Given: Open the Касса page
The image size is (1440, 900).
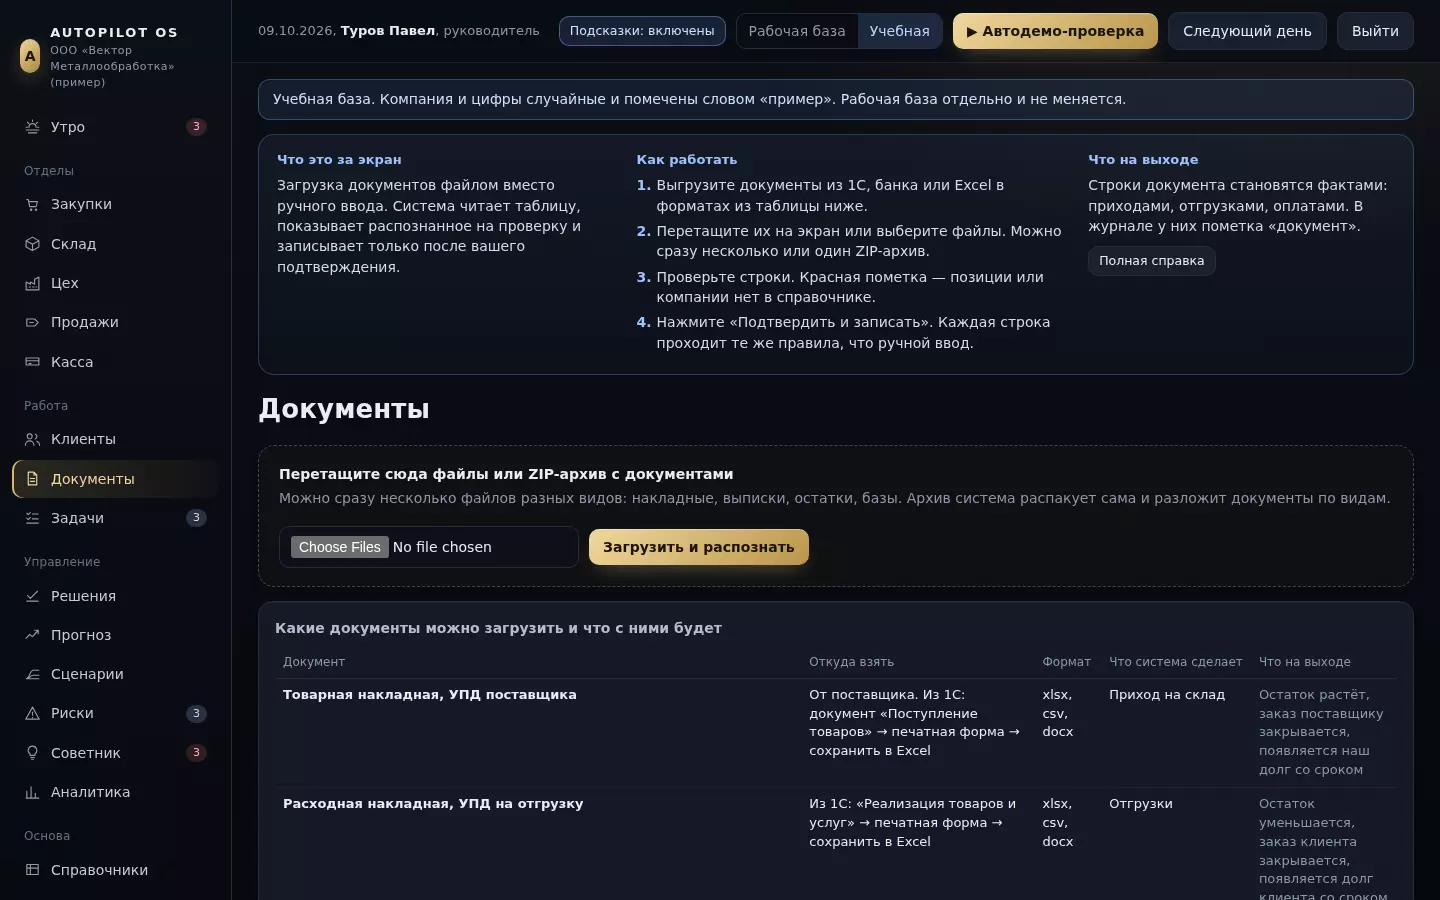Looking at the screenshot, I should (115, 362).
